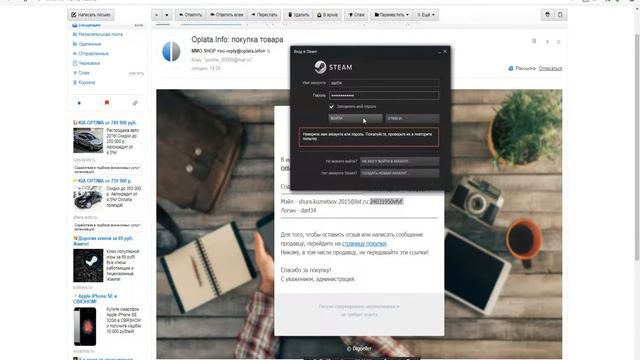Open the Ещё dropdown menu

coord(426,15)
